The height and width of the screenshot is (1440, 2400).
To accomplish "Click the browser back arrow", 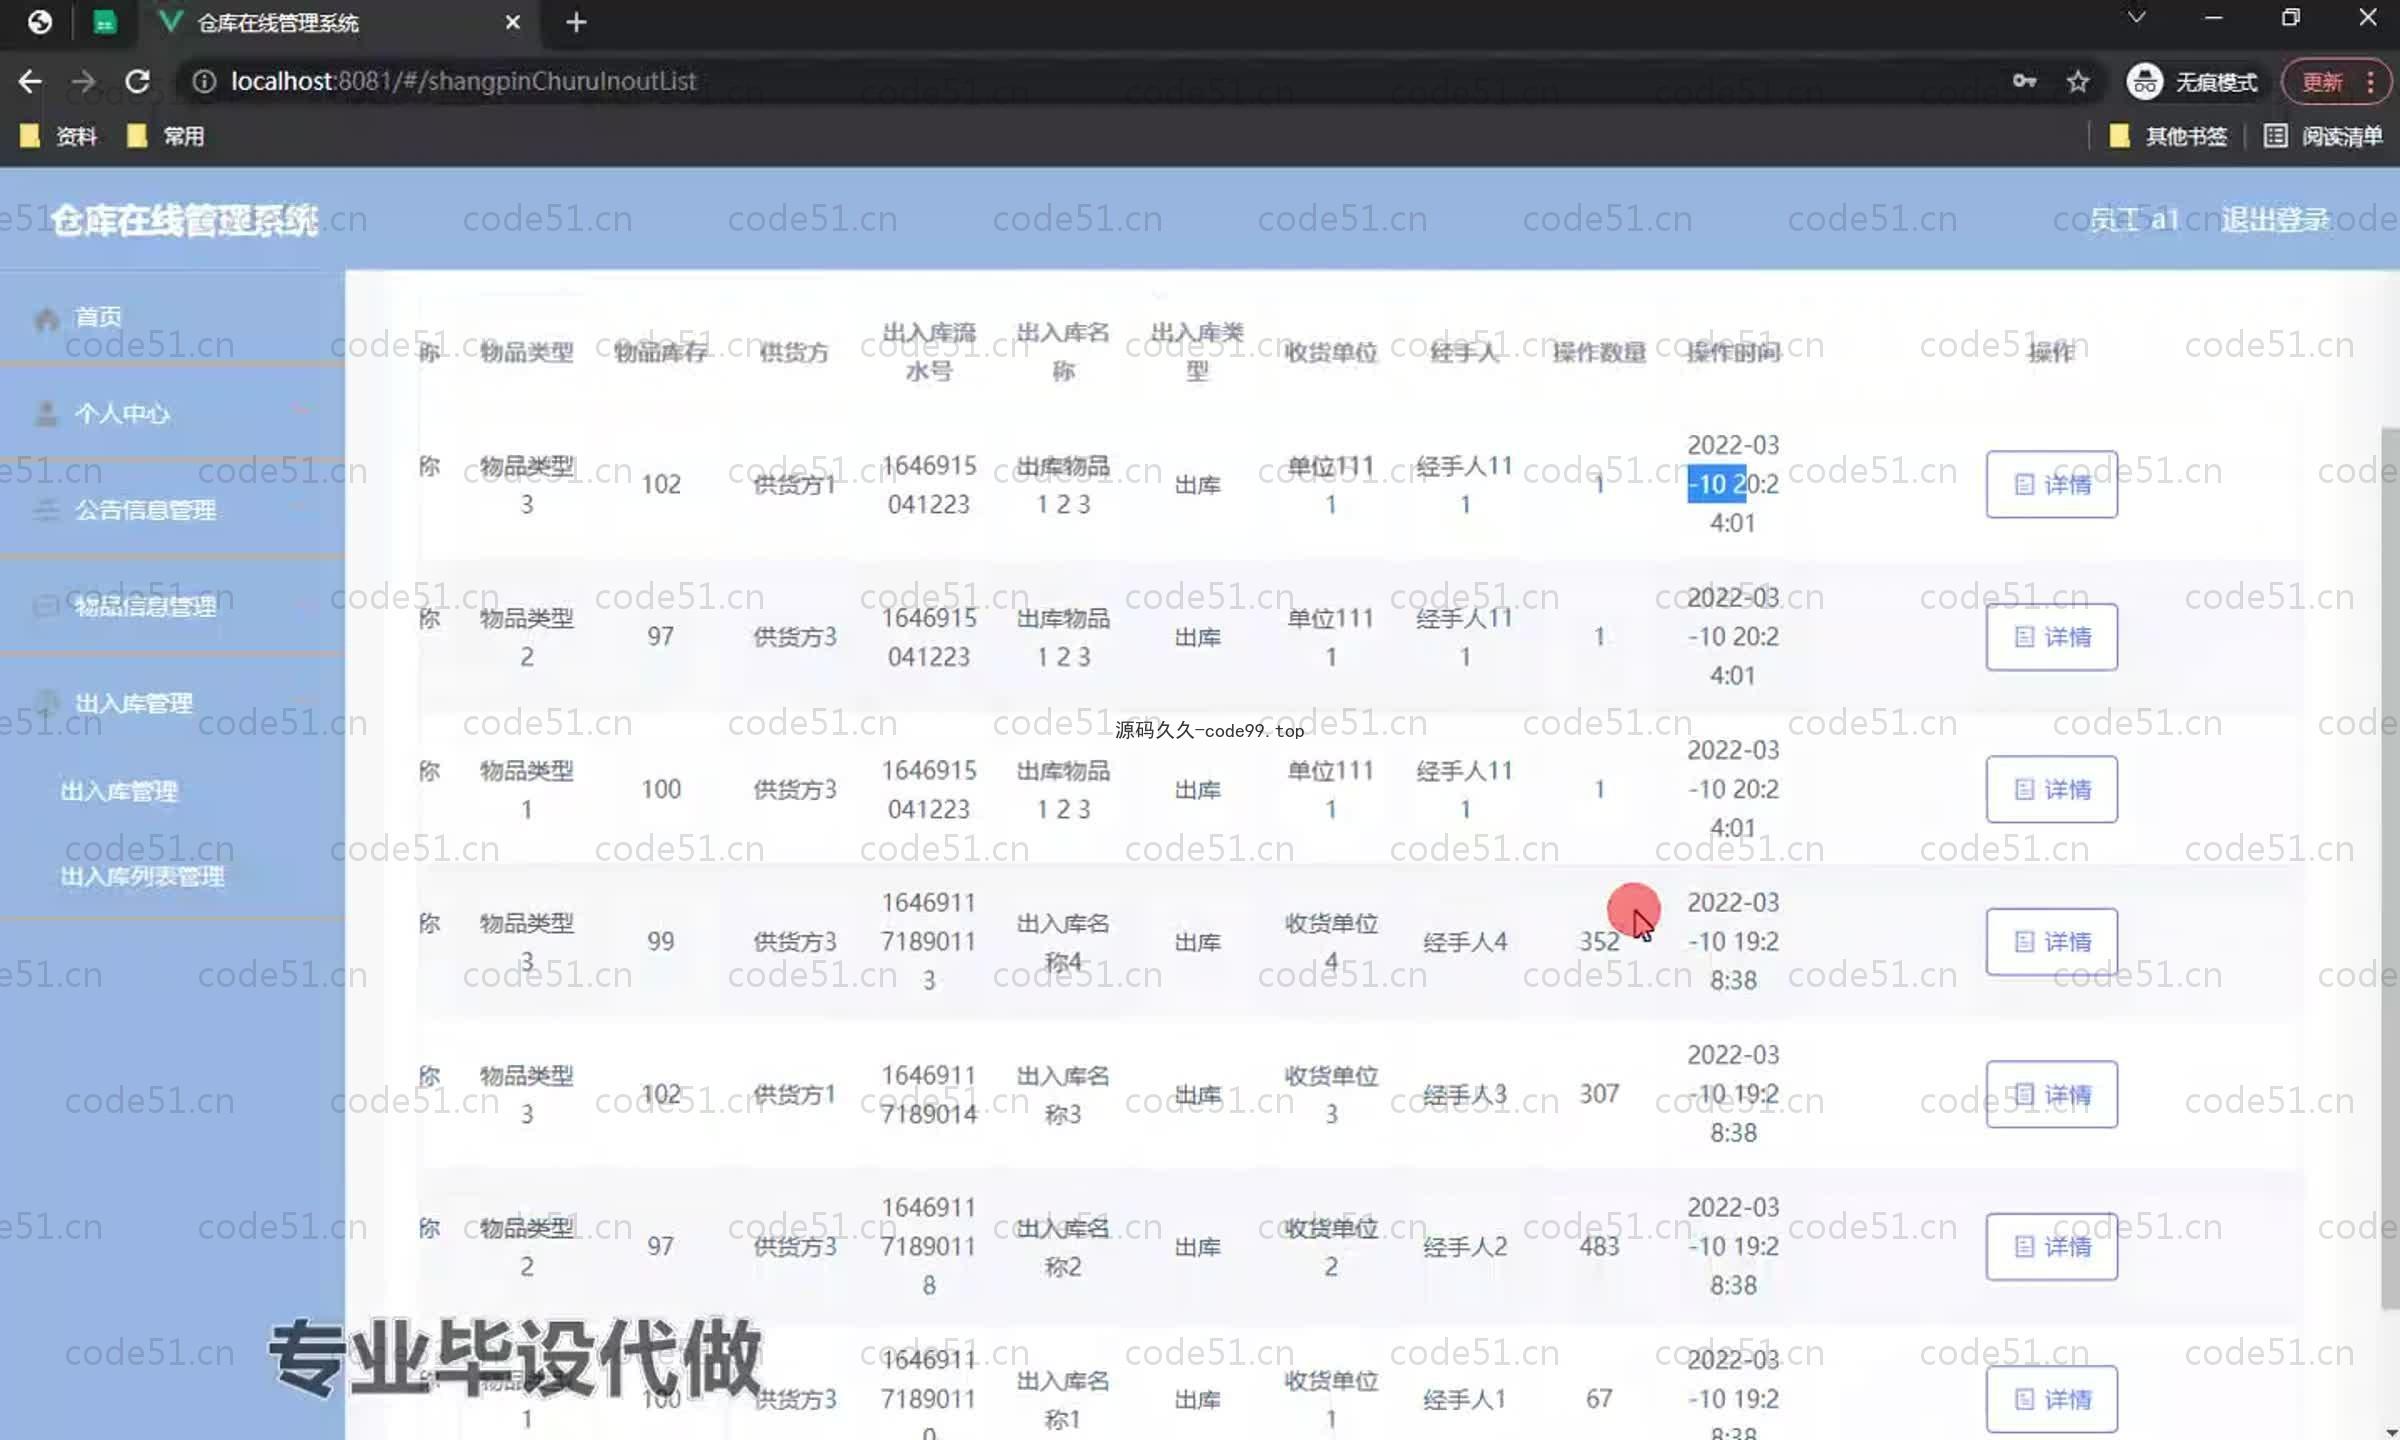I will click(x=30, y=81).
